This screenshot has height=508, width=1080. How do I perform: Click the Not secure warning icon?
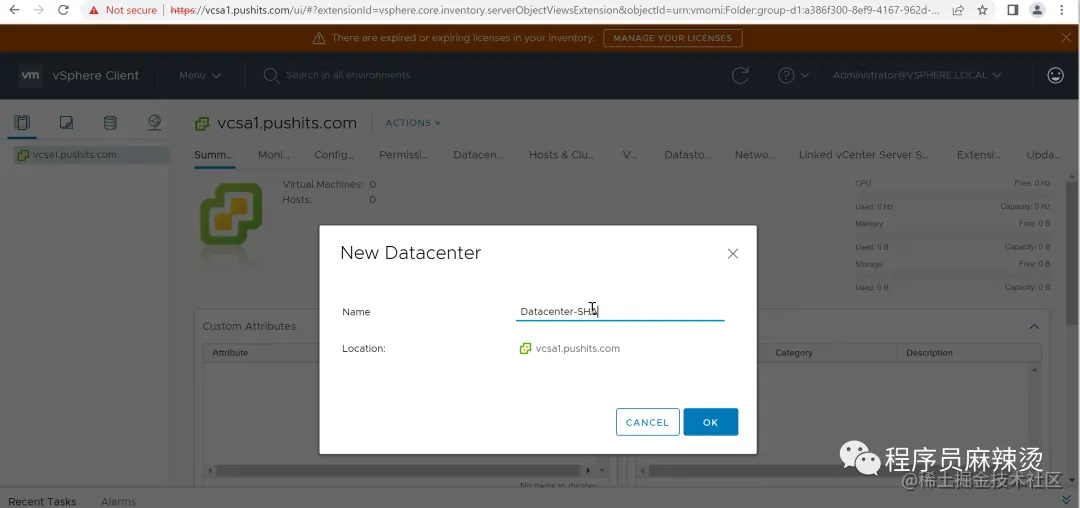[94, 10]
